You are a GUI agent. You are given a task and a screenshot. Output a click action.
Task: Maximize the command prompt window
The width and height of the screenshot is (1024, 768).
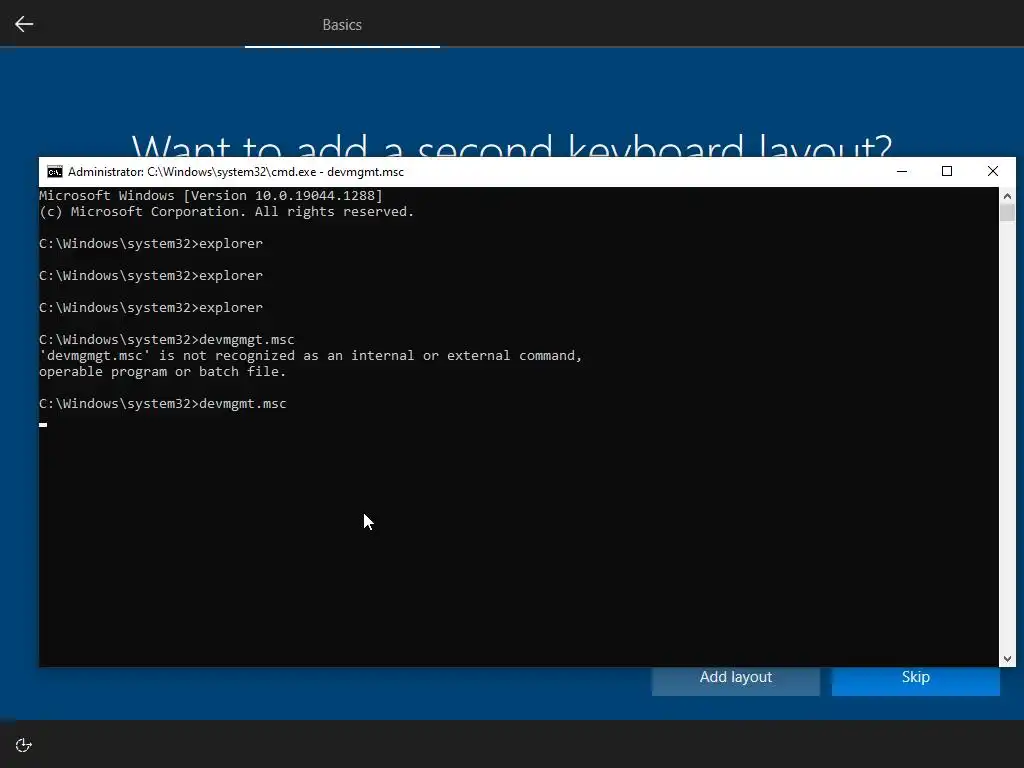(947, 171)
